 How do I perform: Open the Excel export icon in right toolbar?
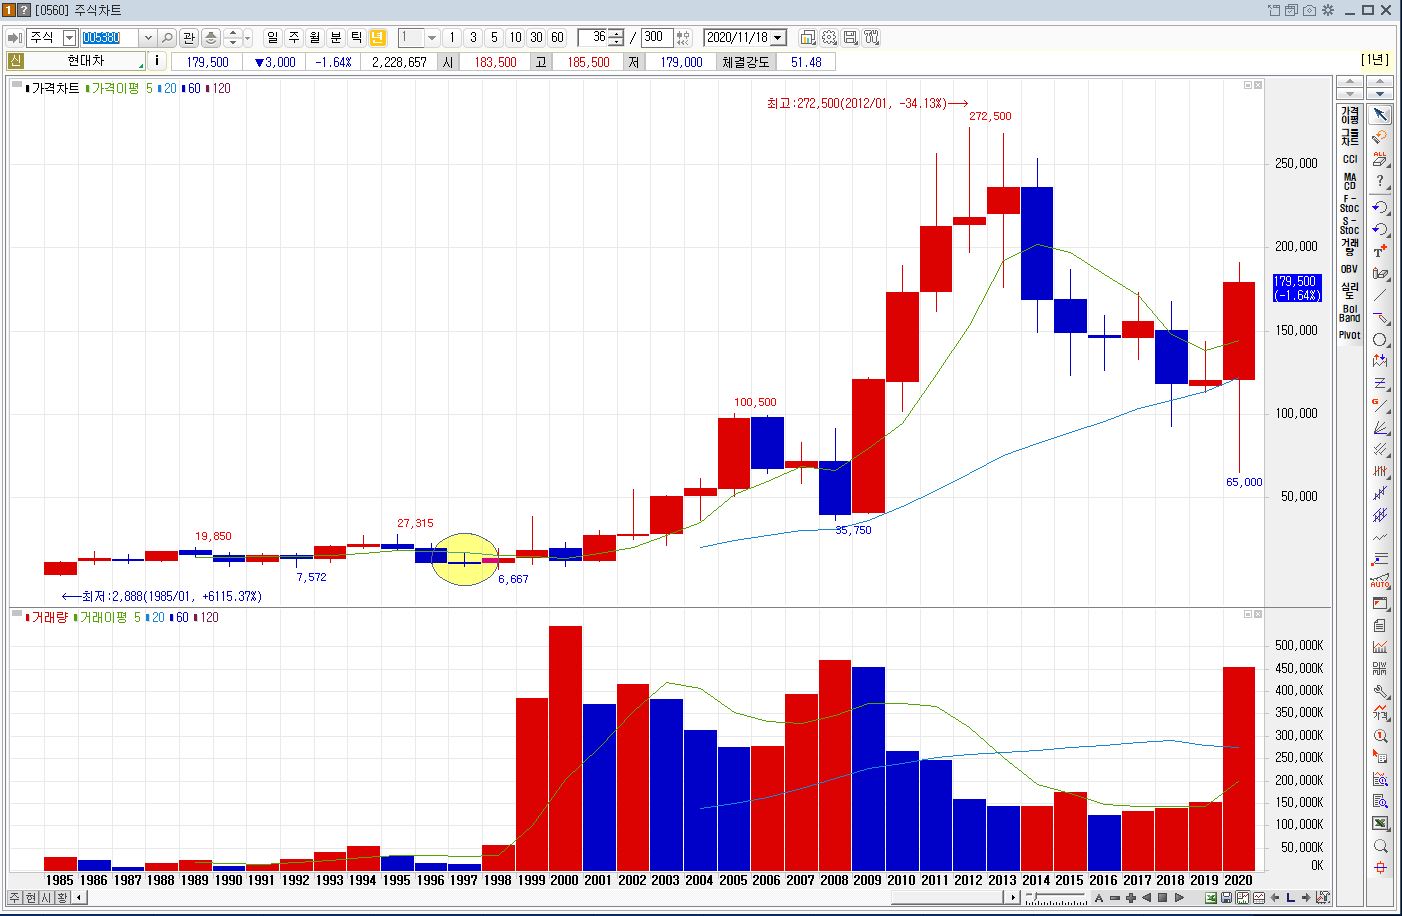point(1380,823)
